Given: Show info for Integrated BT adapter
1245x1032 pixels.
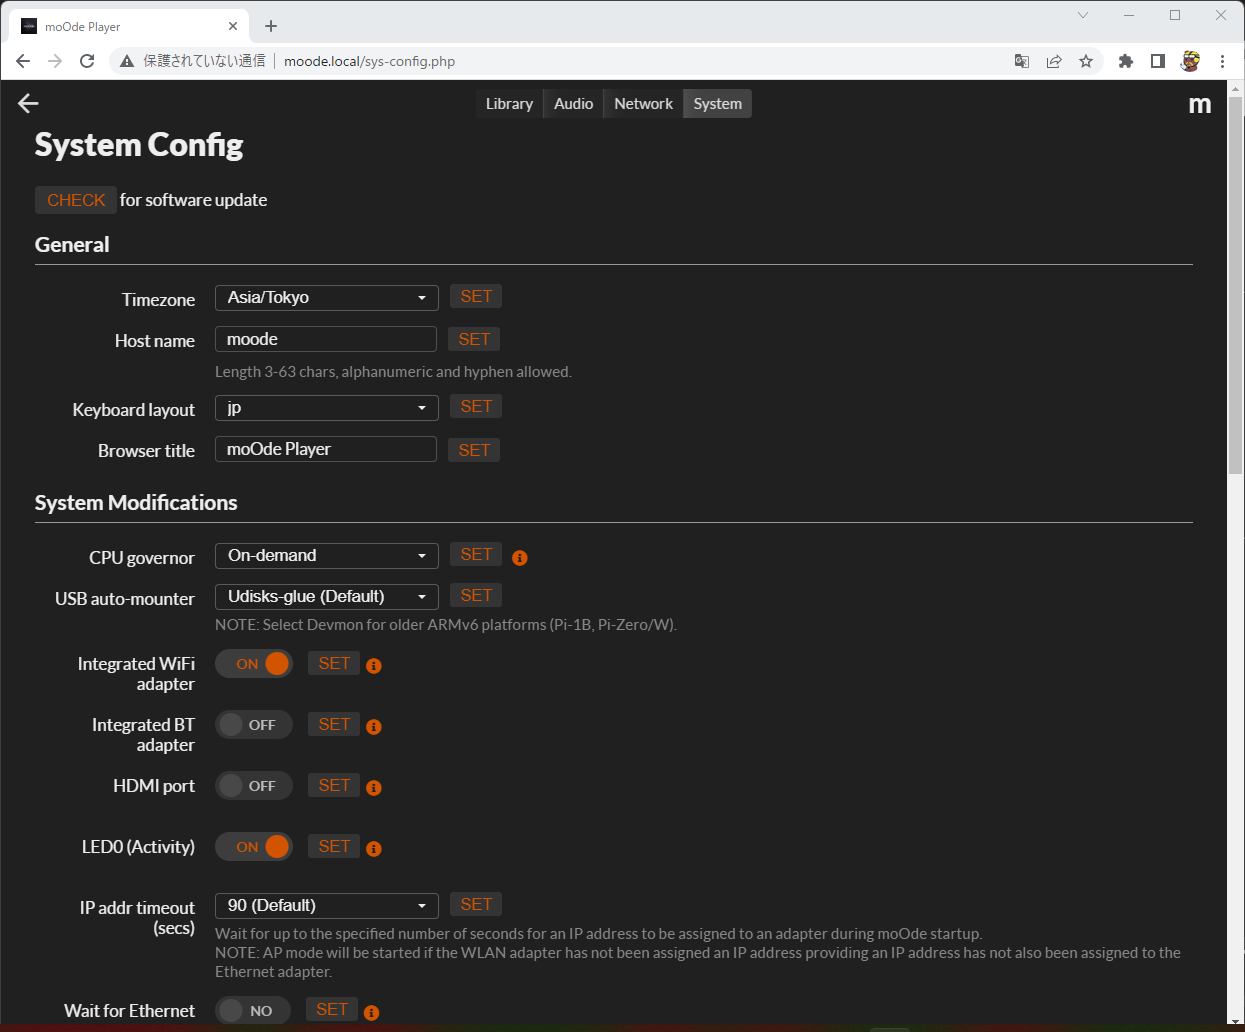Looking at the screenshot, I should click(374, 727).
